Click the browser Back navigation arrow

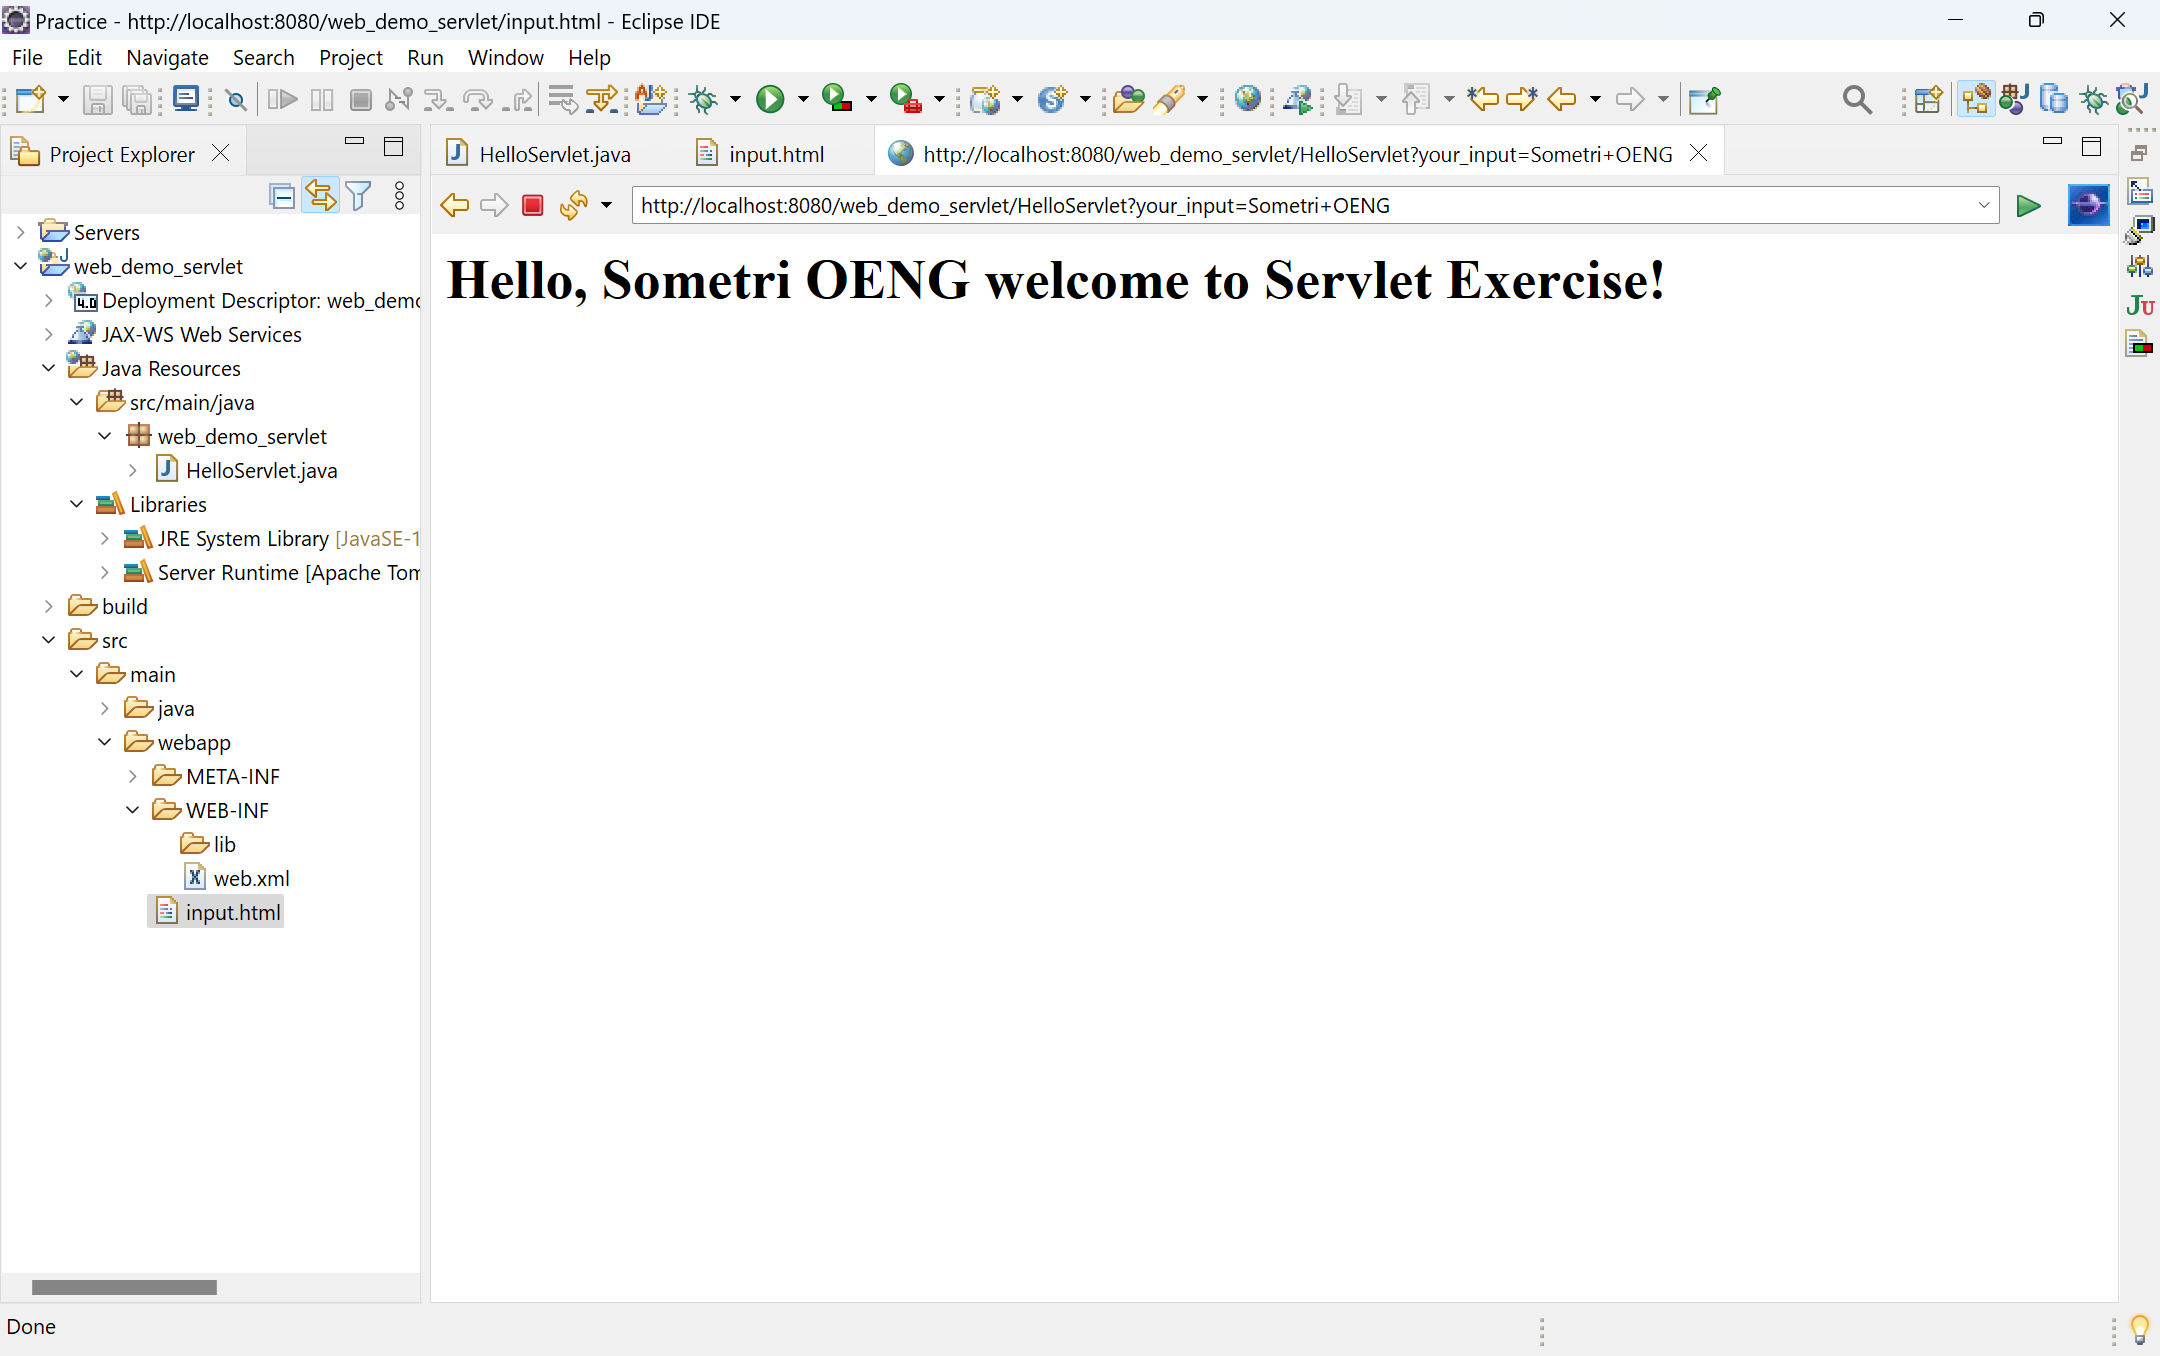[x=455, y=205]
